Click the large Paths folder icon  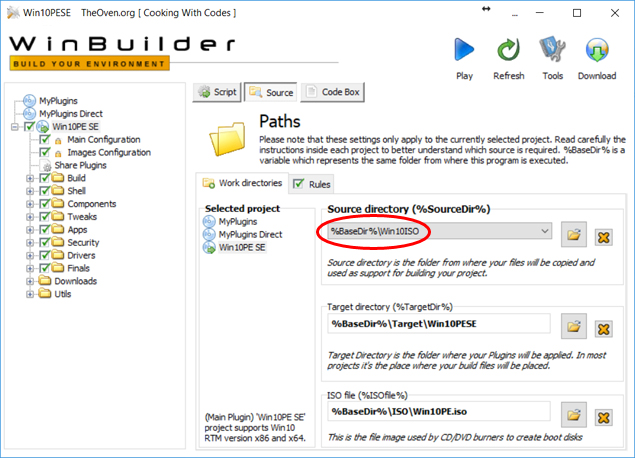(228, 139)
